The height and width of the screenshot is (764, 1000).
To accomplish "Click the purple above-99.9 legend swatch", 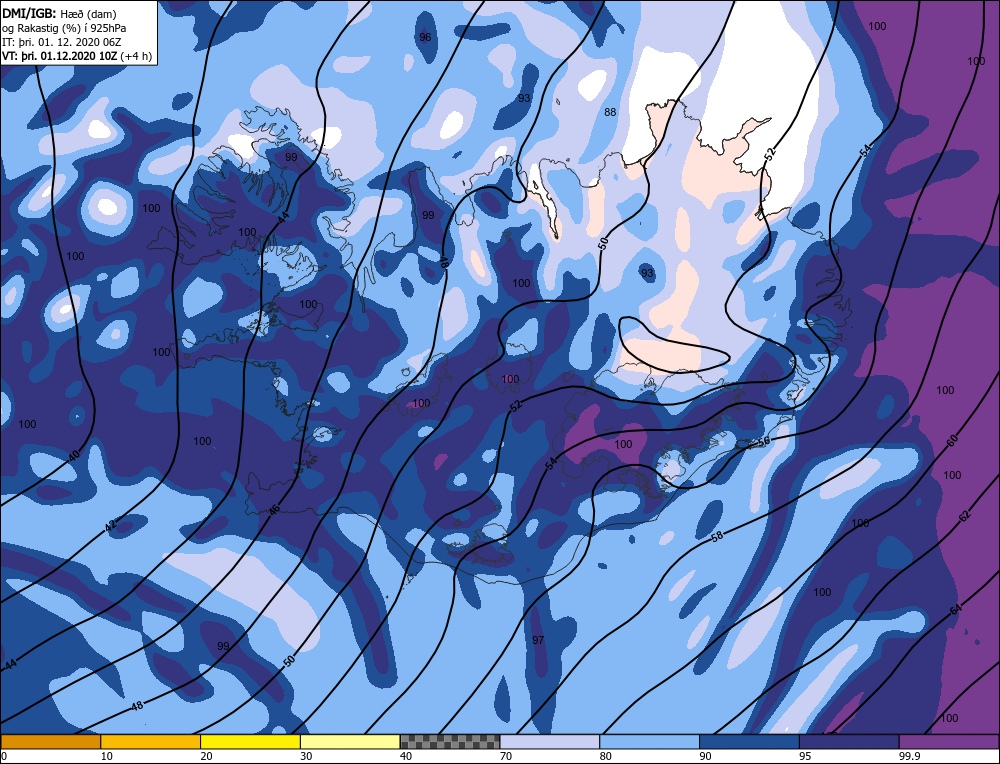I will pos(949,742).
